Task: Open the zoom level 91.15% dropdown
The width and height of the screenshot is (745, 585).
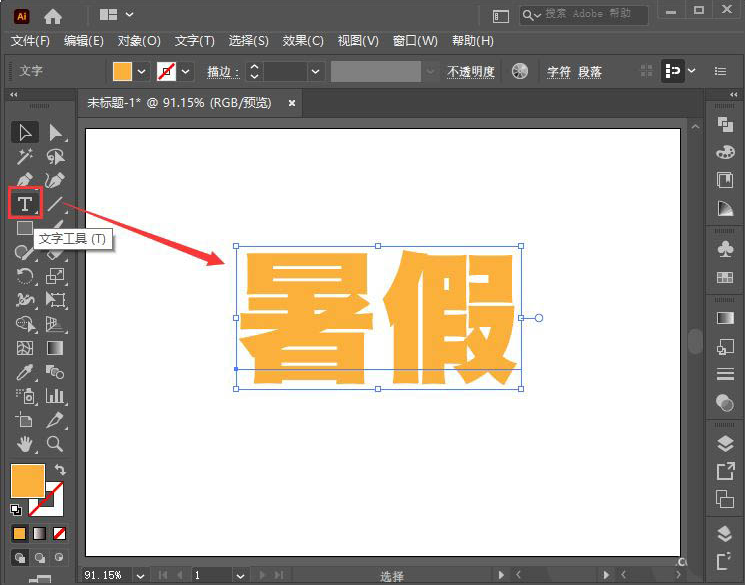Action: (x=140, y=576)
